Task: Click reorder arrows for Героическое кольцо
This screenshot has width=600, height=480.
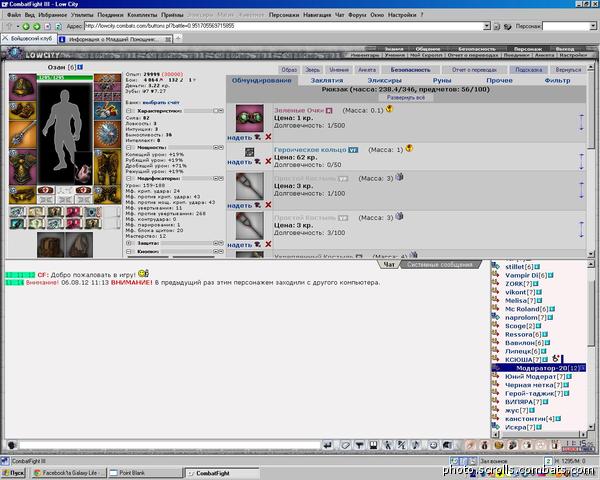Action: (581, 161)
